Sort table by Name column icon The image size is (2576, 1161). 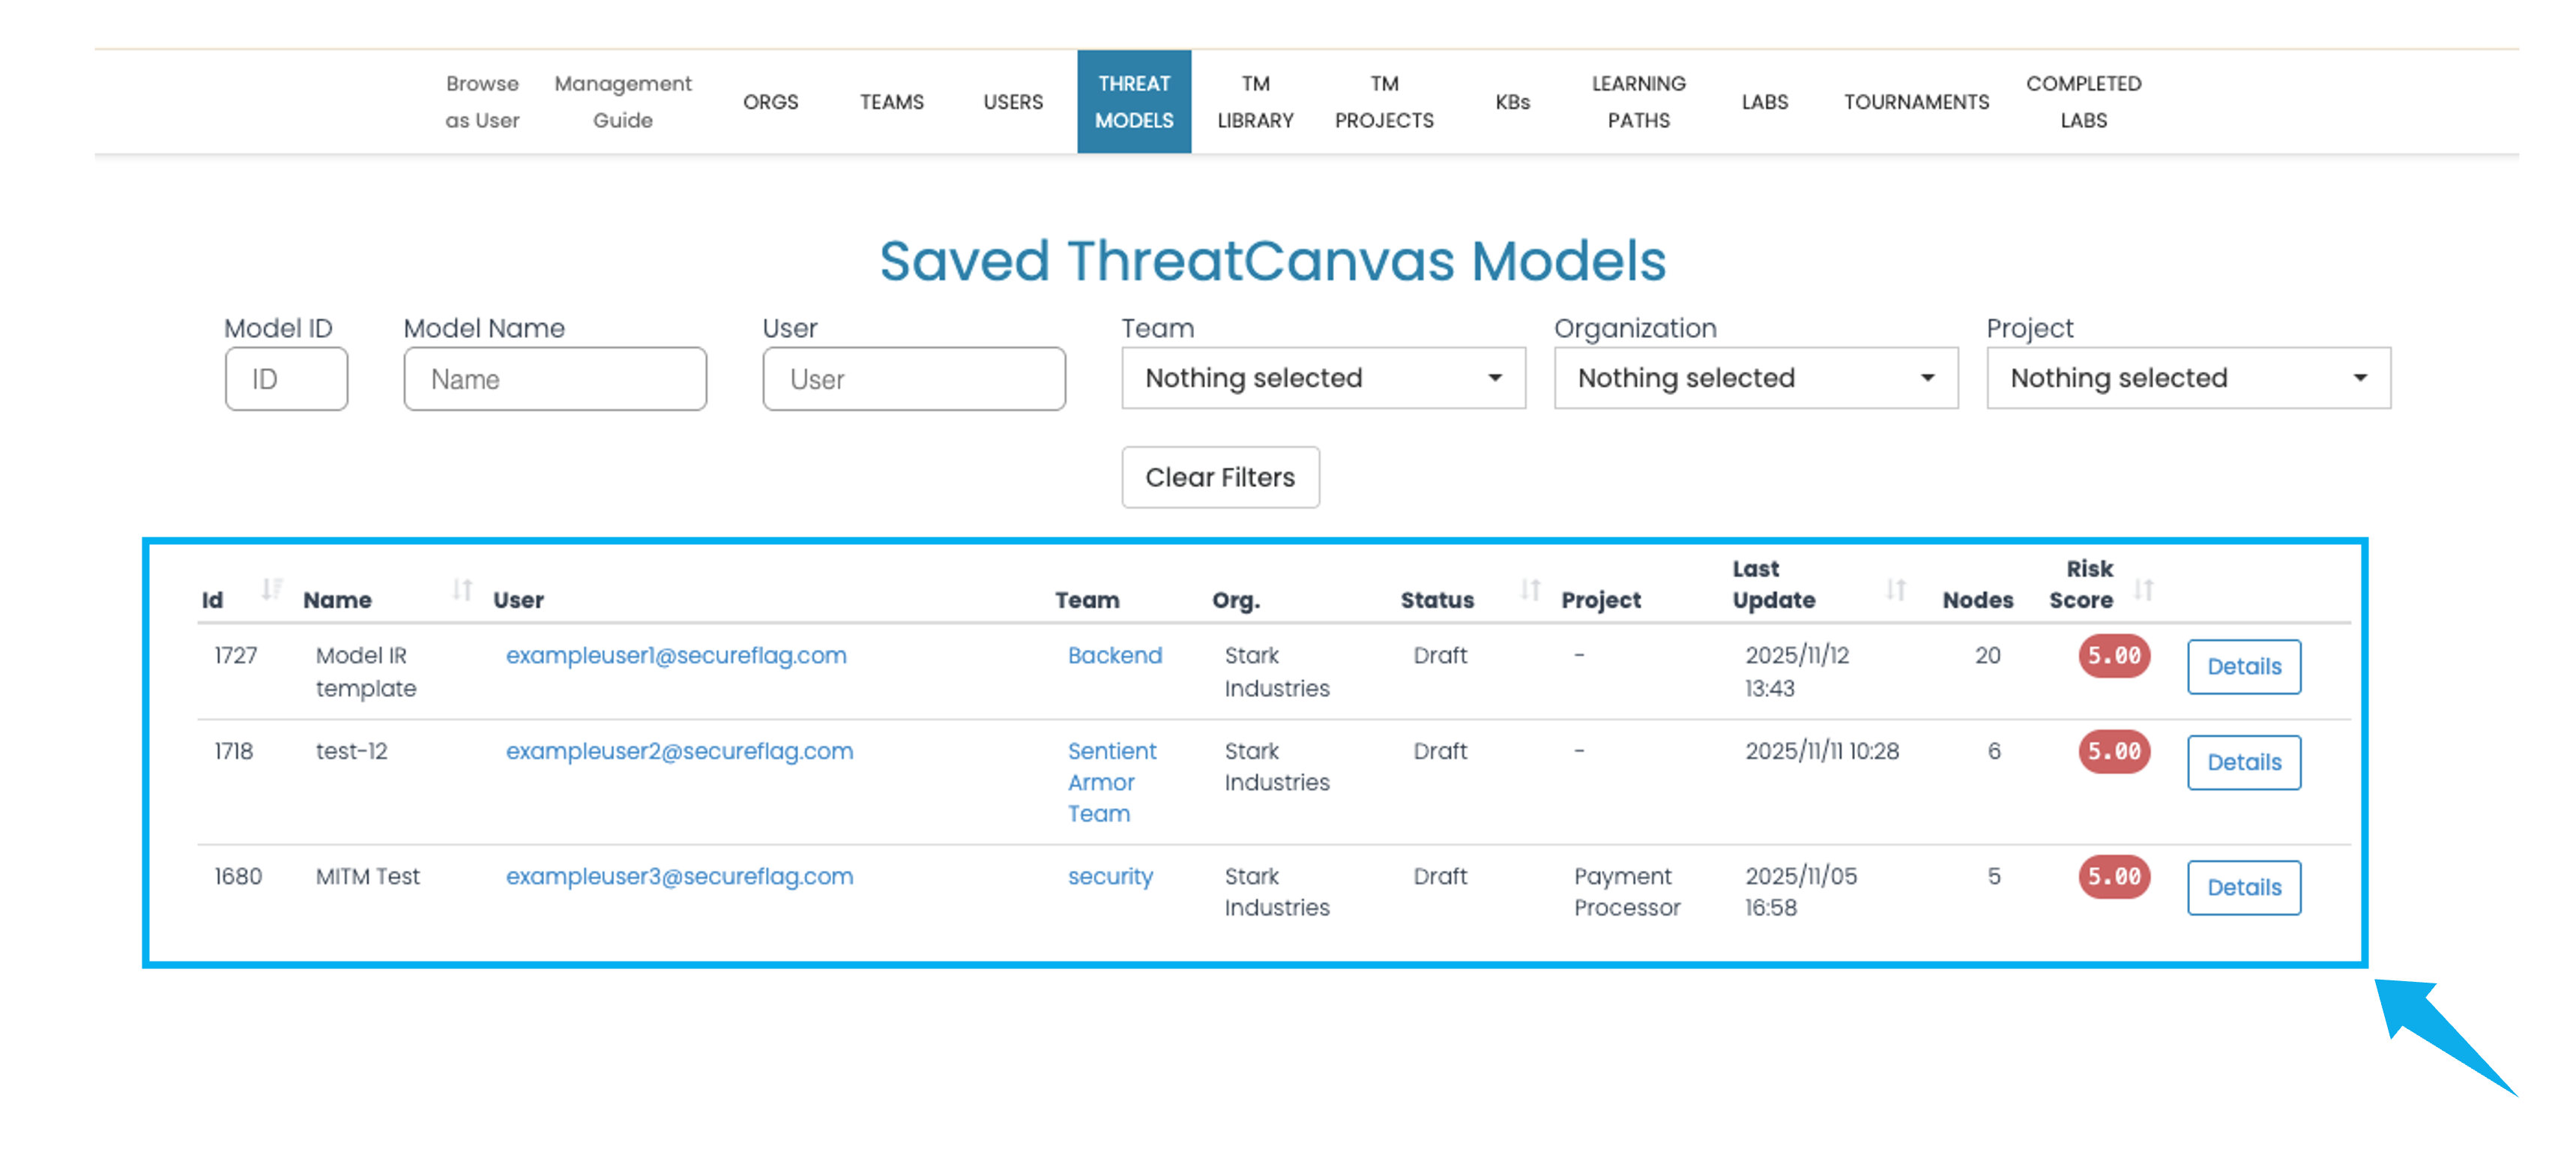461,589
